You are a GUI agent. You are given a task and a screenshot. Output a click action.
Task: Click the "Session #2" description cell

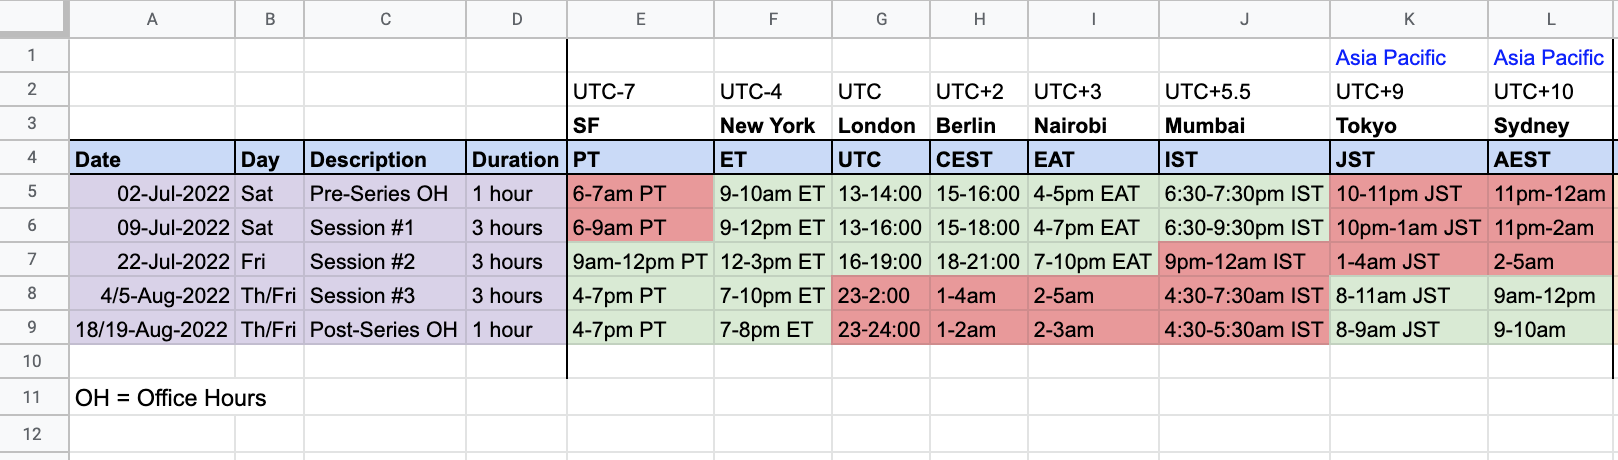384,262
